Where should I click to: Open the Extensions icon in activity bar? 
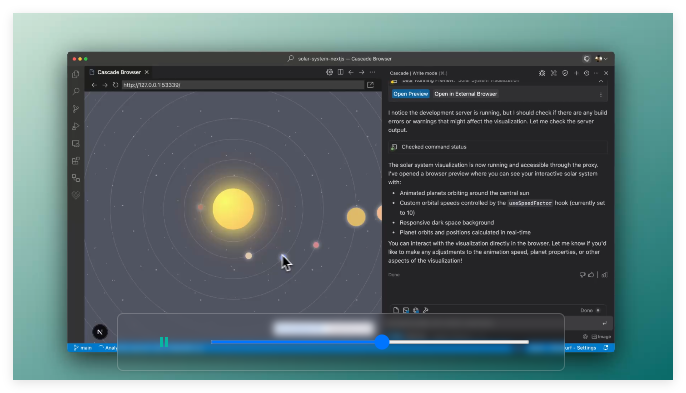(x=76, y=161)
